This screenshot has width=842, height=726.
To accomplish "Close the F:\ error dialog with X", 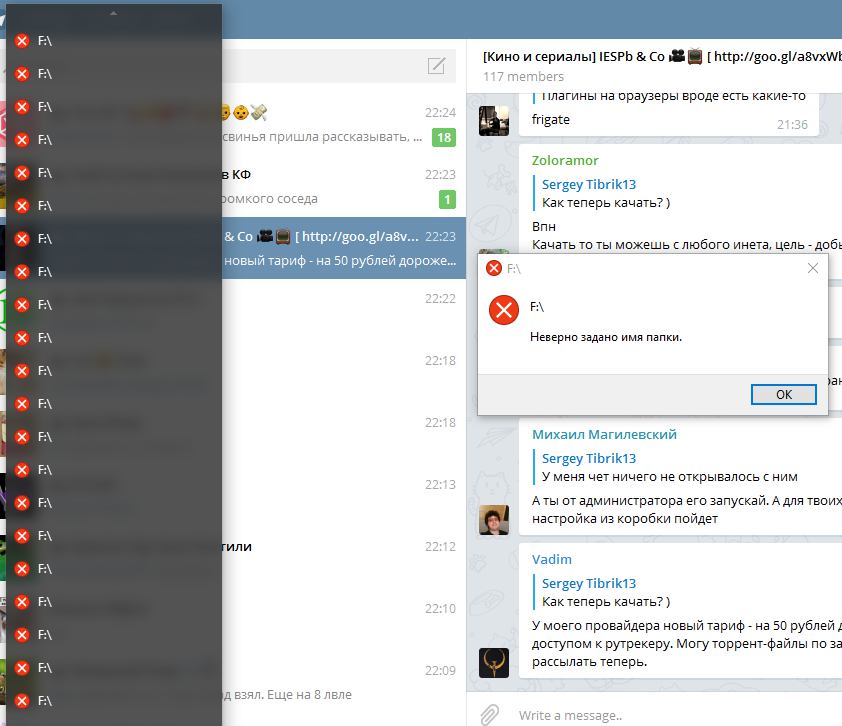I will point(813,268).
